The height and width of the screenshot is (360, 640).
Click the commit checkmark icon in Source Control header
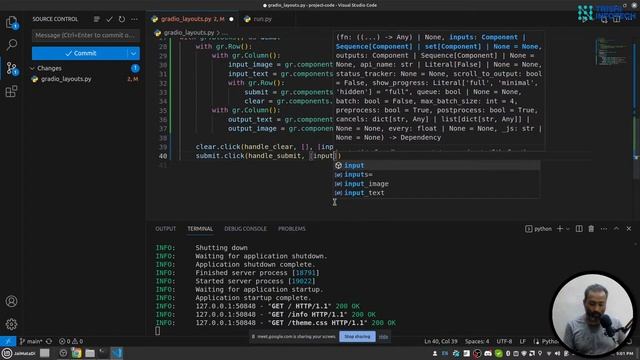(x=109, y=19)
